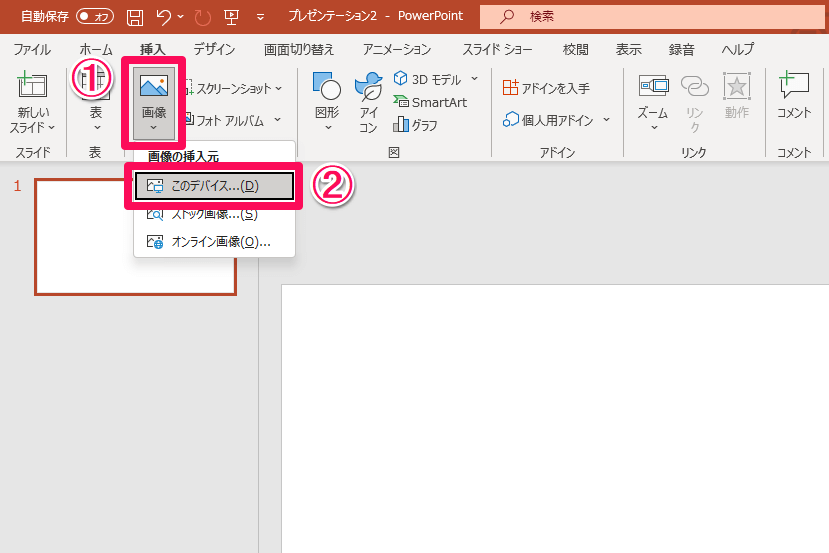
Task: Select オンライン画像(O)... menu entry
Action: click(x=214, y=242)
